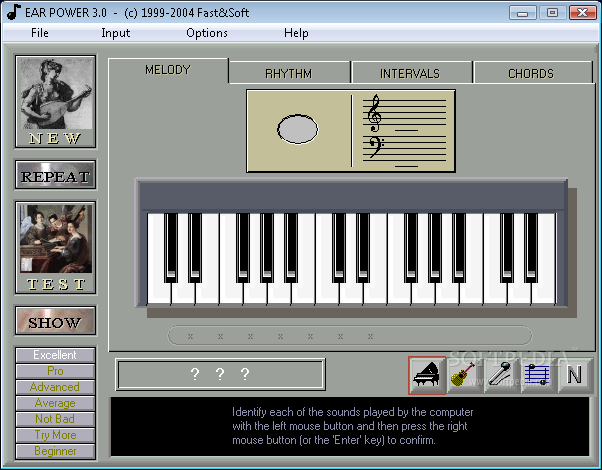
Task: Open the INTERVALS tab
Action: [x=410, y=73]
